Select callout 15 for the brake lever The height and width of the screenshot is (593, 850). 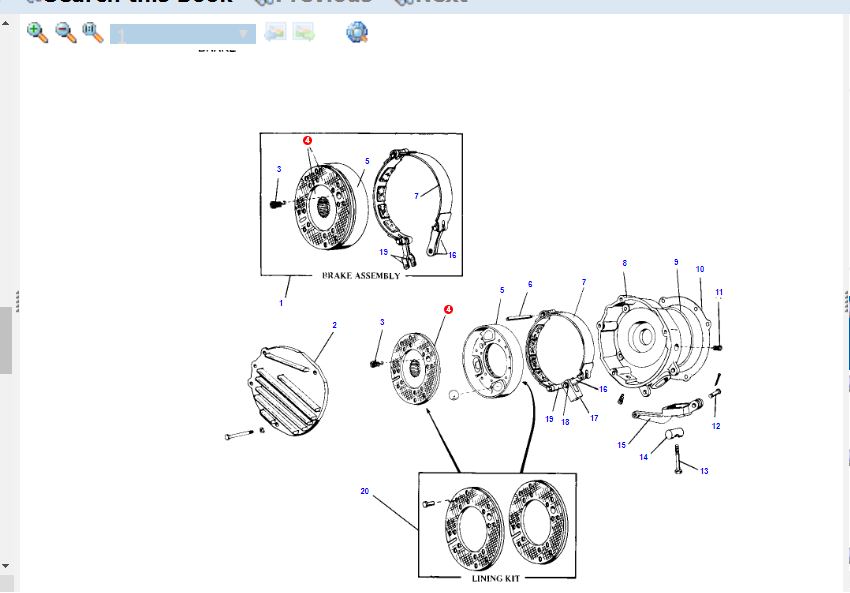tap(621, 445)
